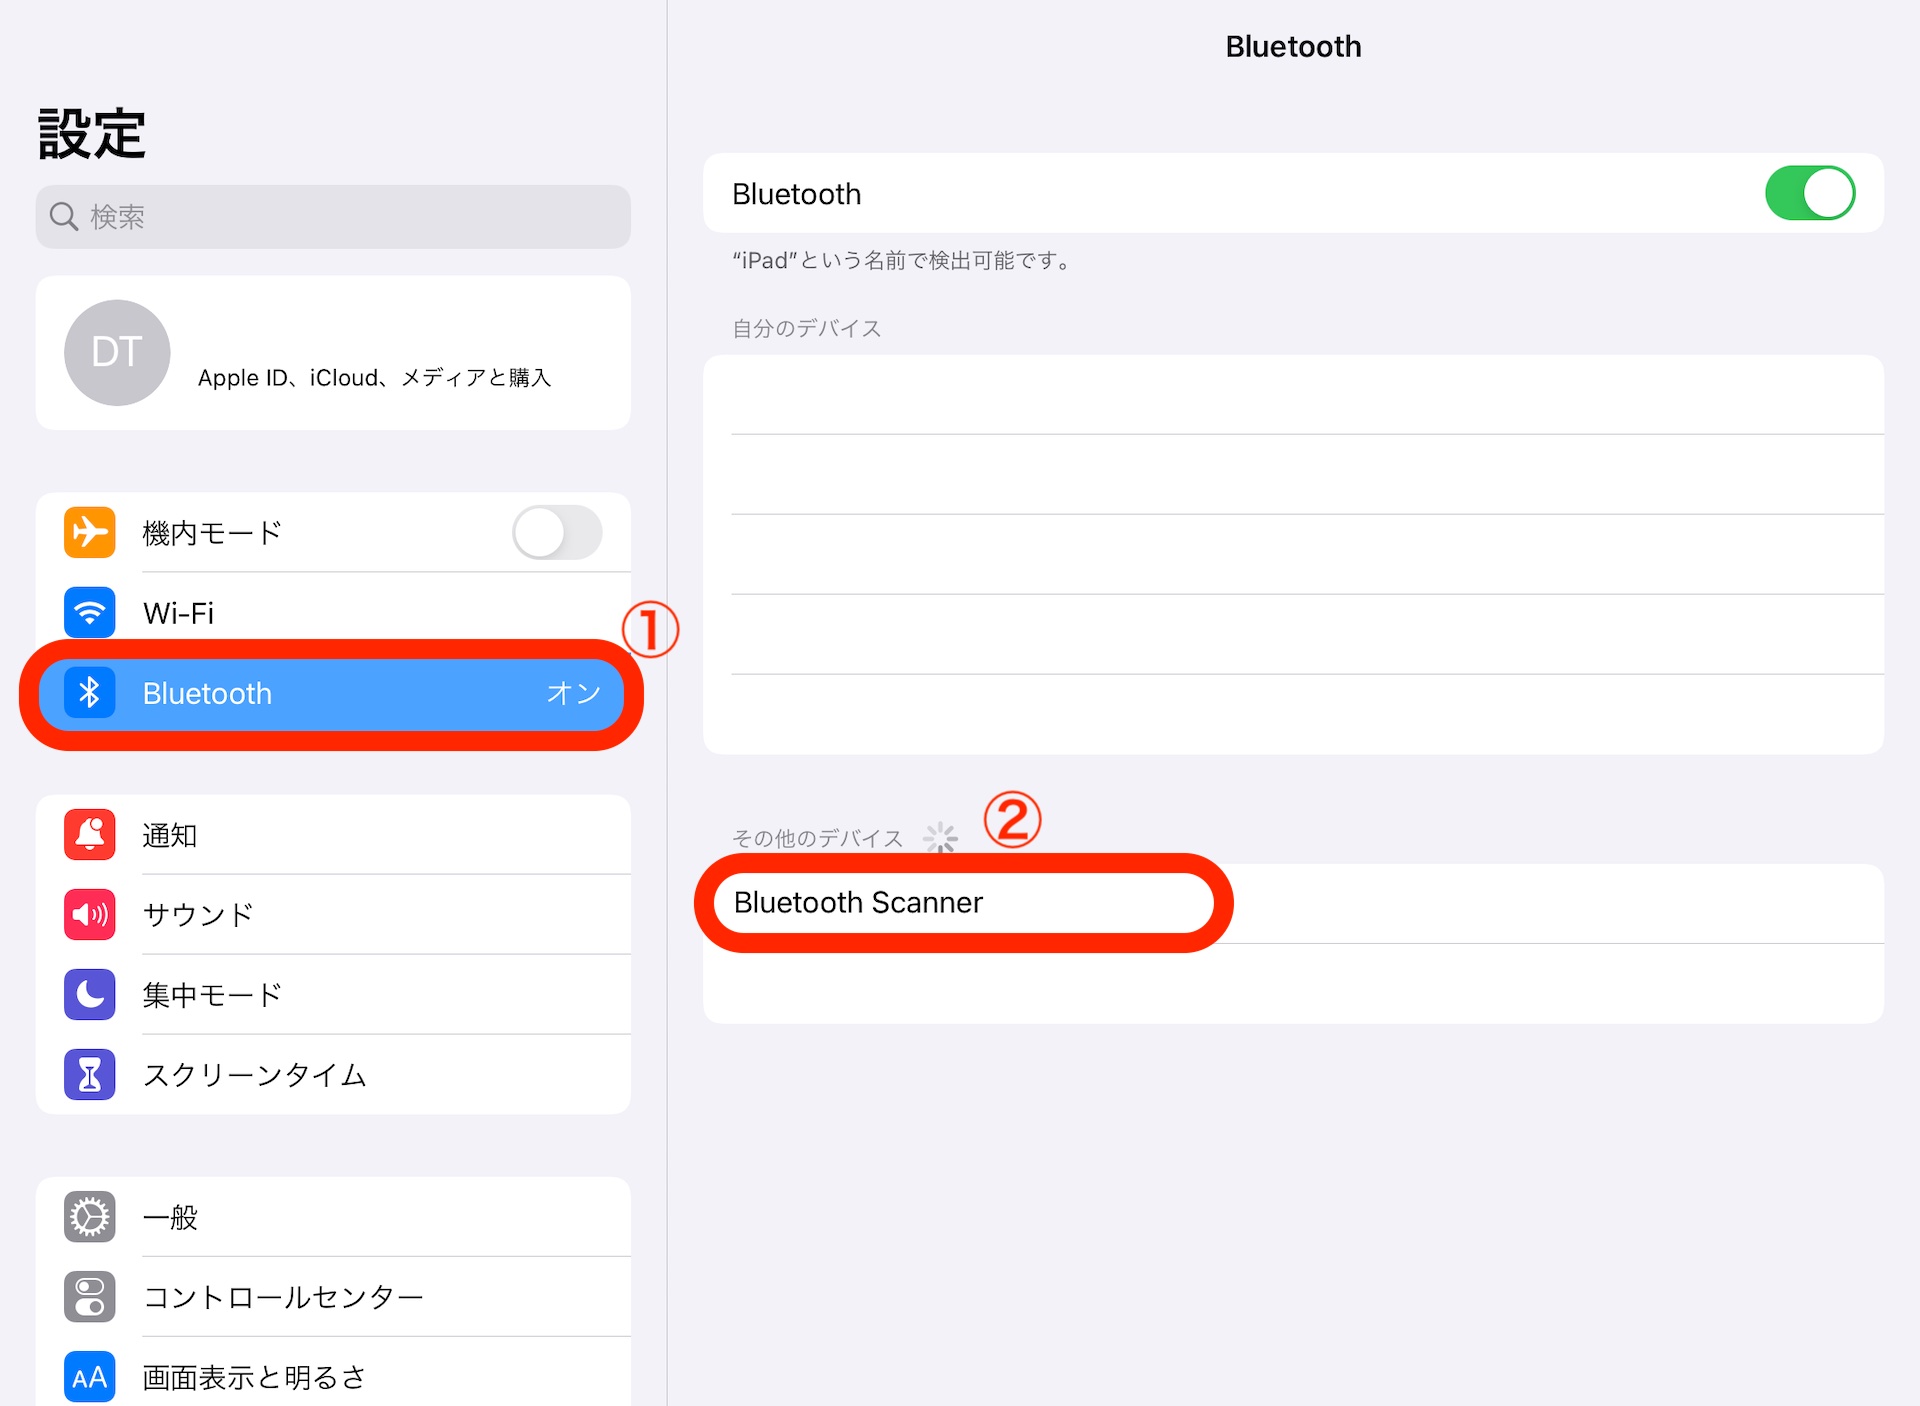Click the 機内モード label
The image size is (1920, 1406).
coord(212,533)
